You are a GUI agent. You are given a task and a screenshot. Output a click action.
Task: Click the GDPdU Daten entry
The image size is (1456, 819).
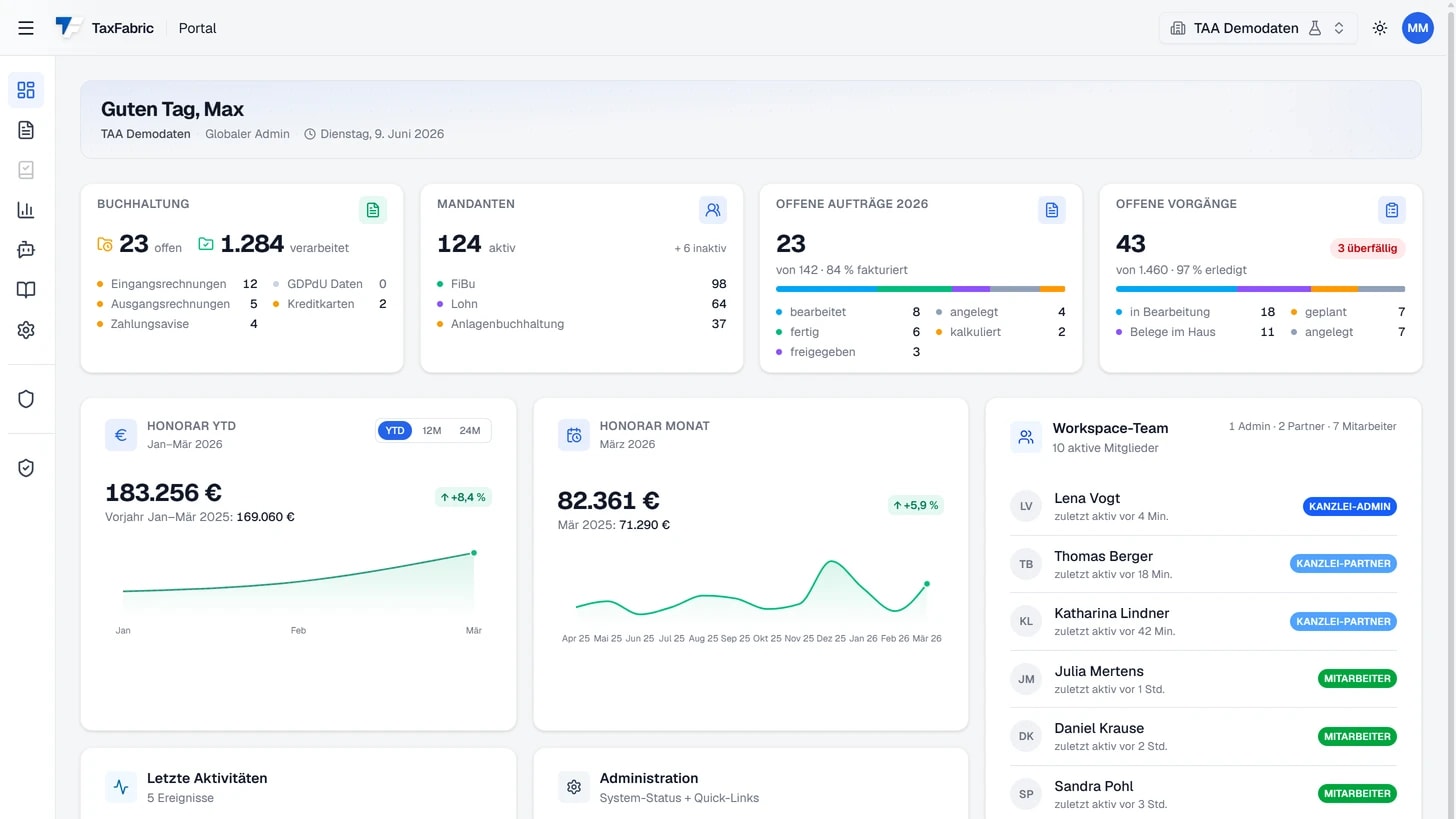pos(330,284)
